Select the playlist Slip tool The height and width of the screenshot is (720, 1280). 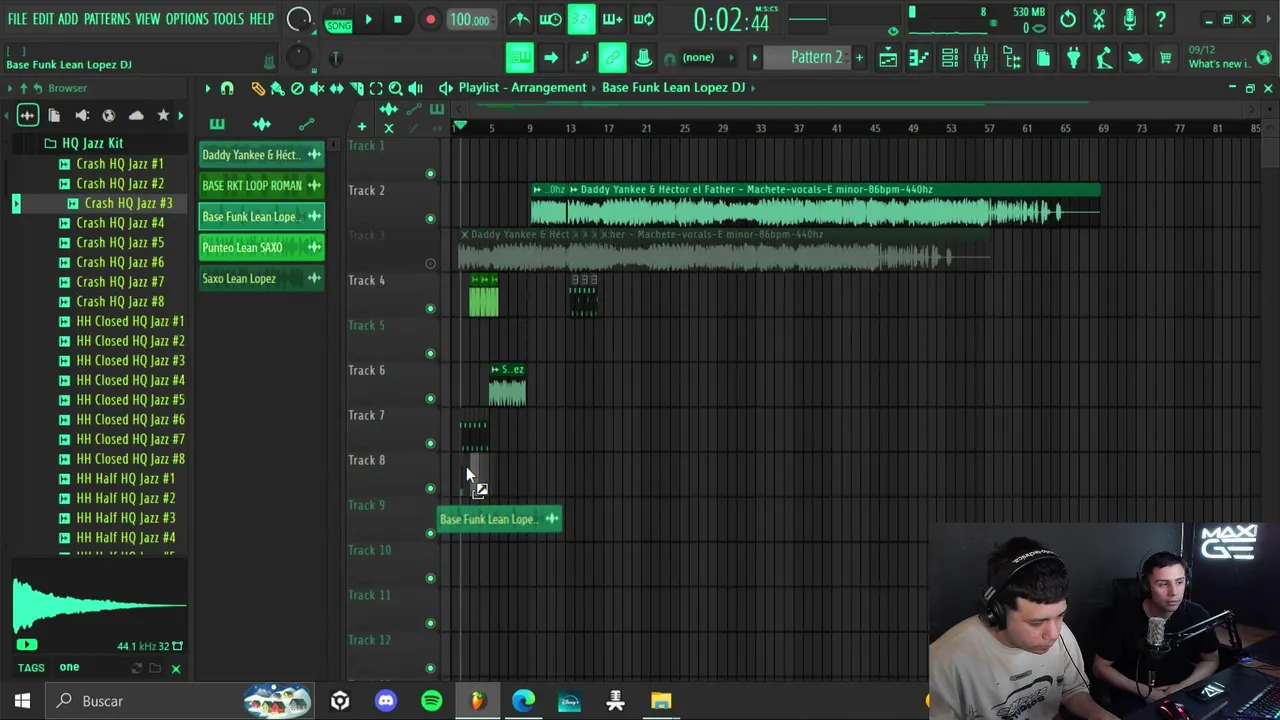tap(337, 88)
